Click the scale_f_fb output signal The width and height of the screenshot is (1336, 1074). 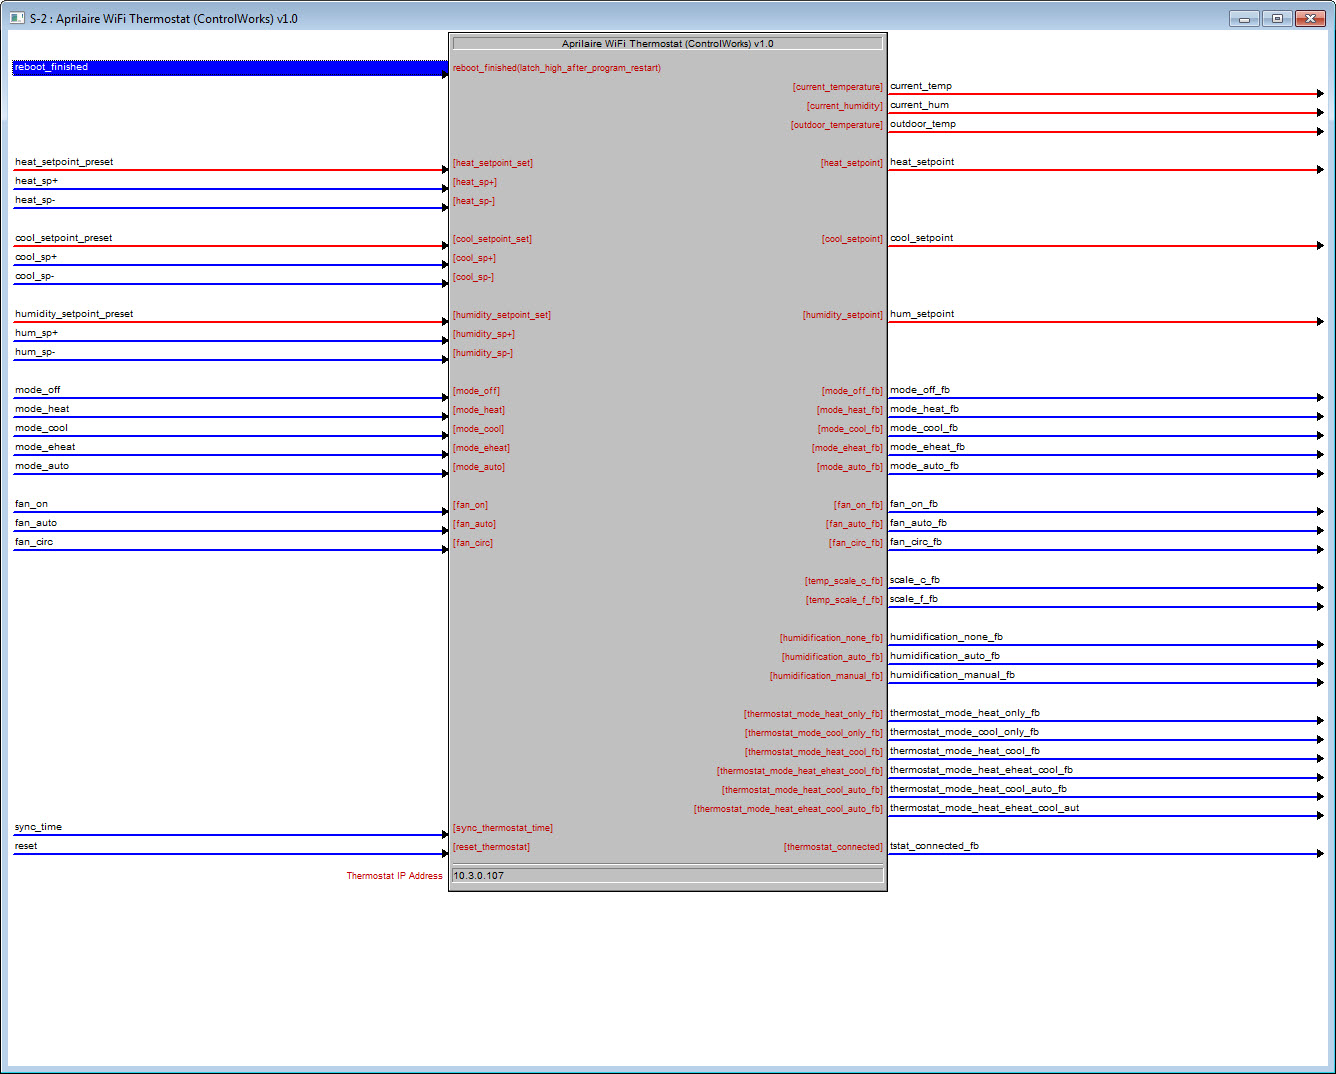pyautogui.click(x=914, y=599)
